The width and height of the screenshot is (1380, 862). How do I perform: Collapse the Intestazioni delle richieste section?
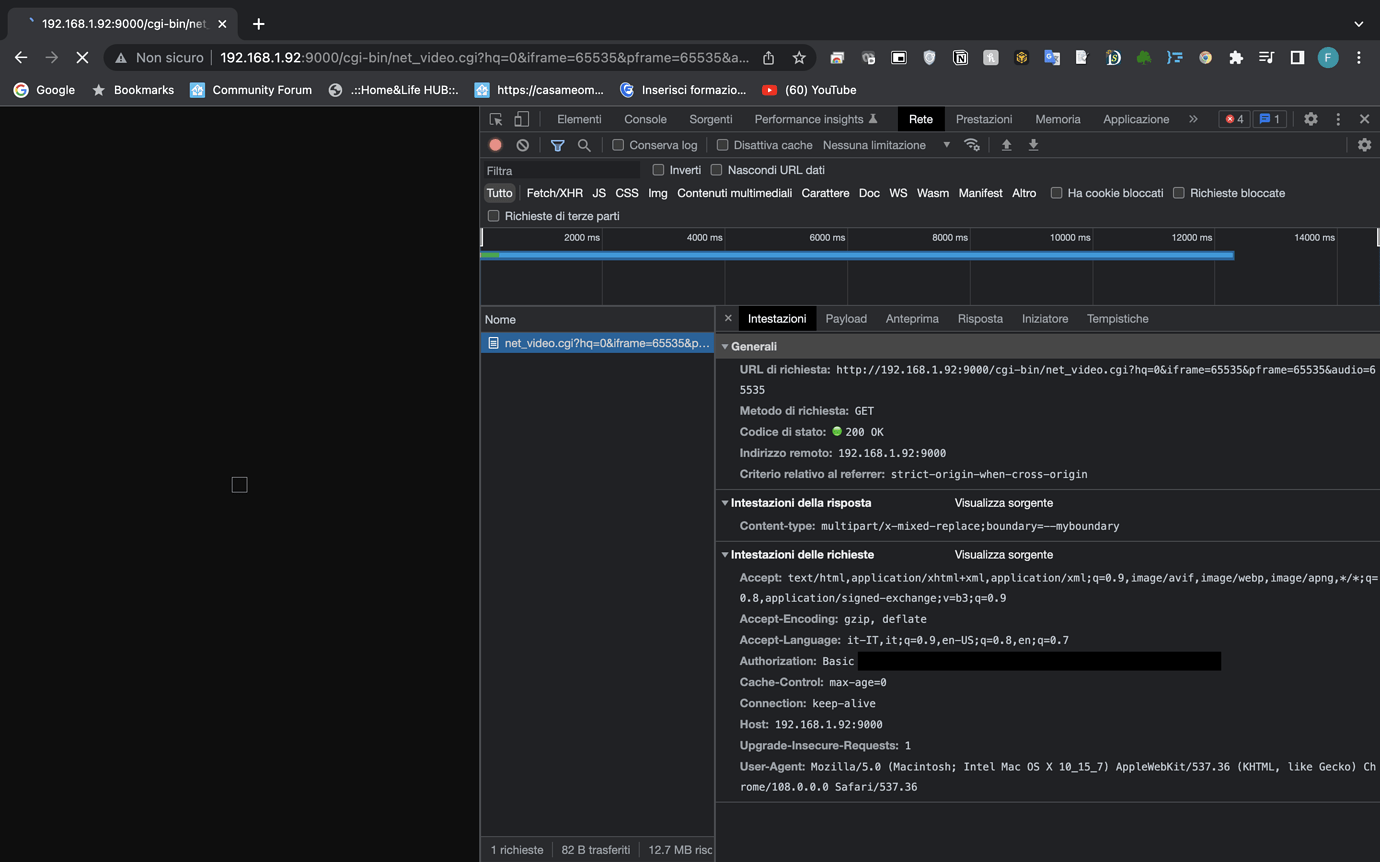tap(726, 554)
